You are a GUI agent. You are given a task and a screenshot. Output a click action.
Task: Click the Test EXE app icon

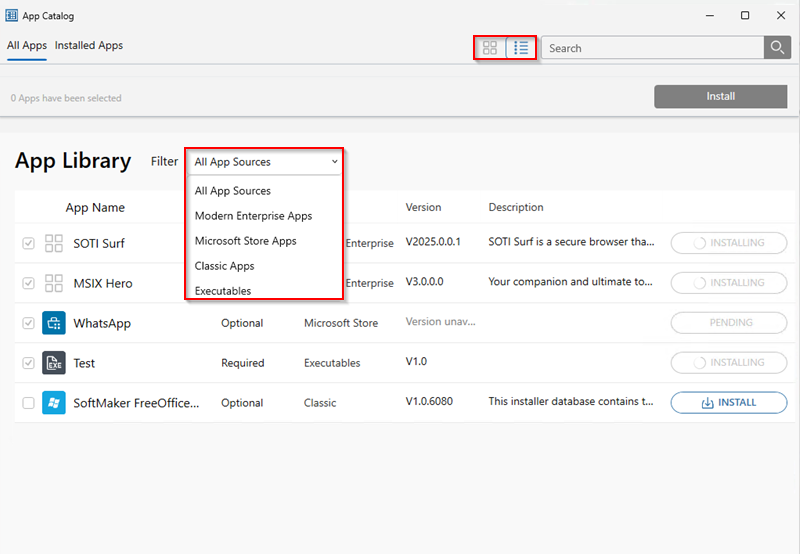(x=54, y=363)
